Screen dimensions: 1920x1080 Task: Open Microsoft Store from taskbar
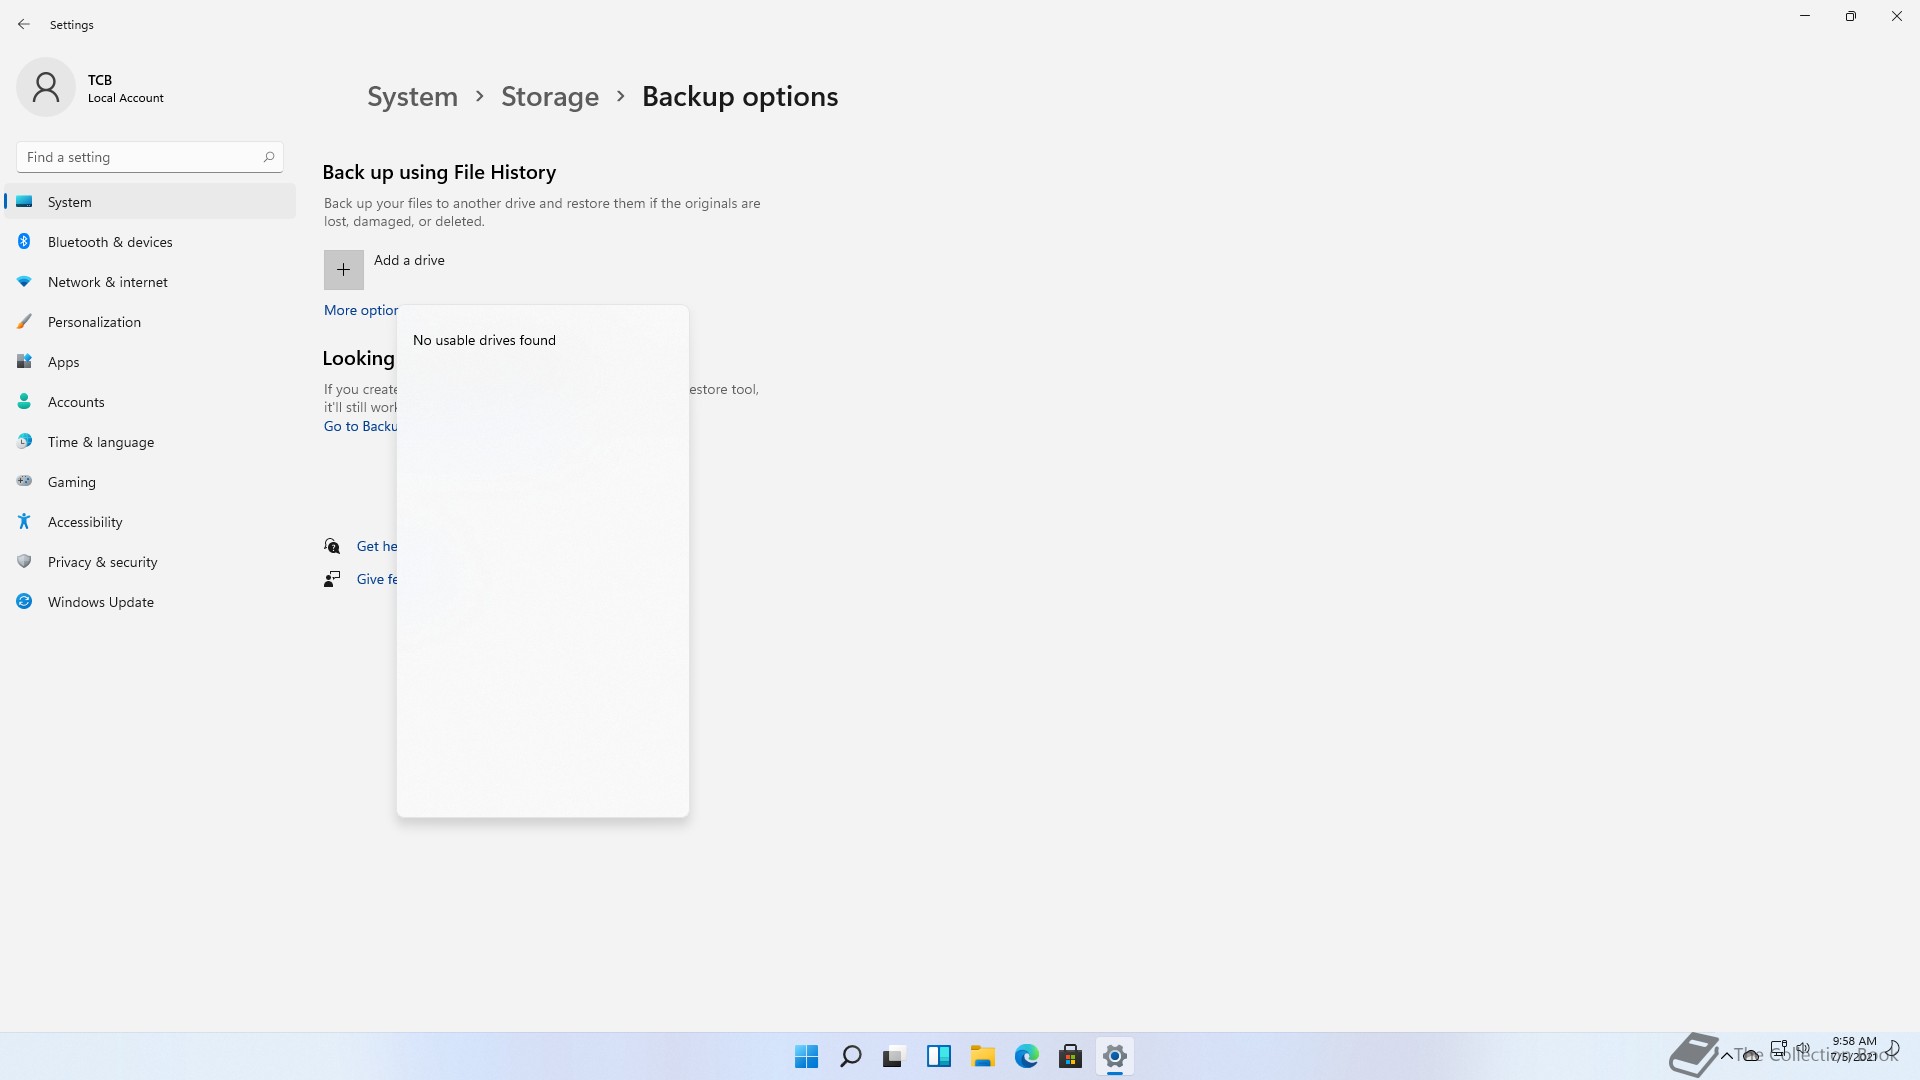(x=1070, y=1056)
